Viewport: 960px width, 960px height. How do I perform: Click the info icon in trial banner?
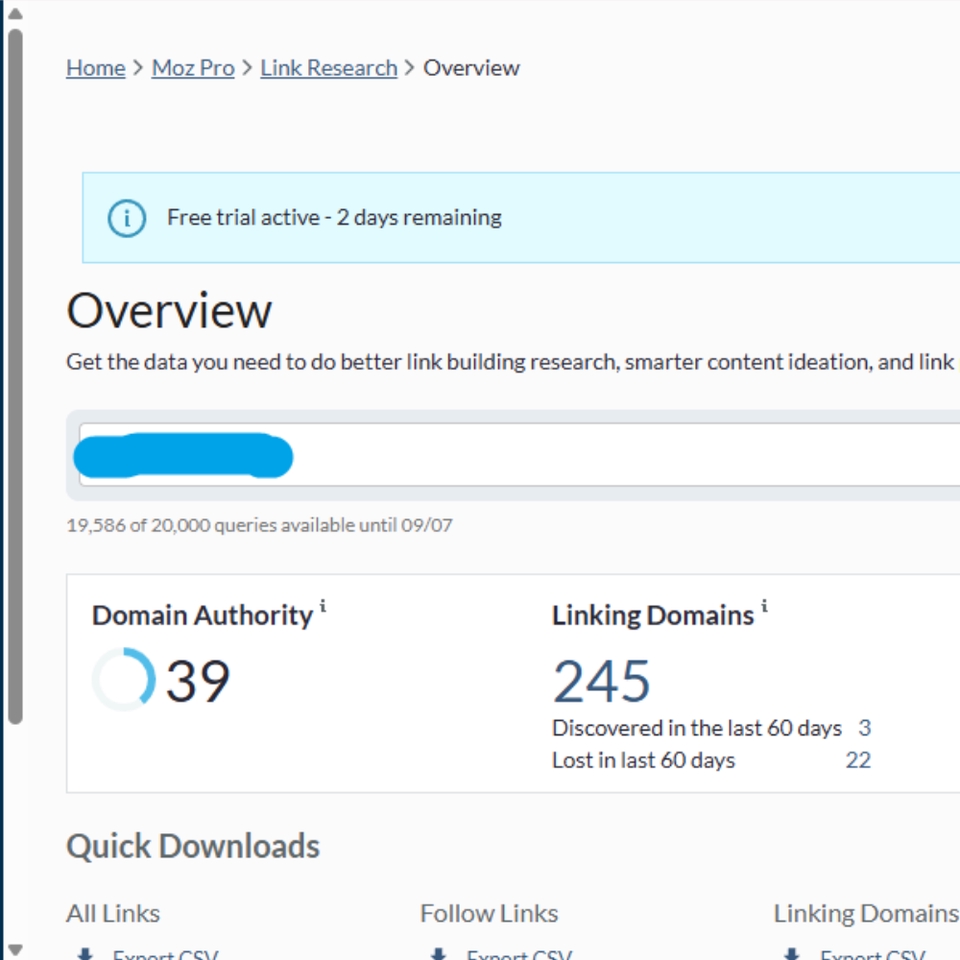[127, 218]
